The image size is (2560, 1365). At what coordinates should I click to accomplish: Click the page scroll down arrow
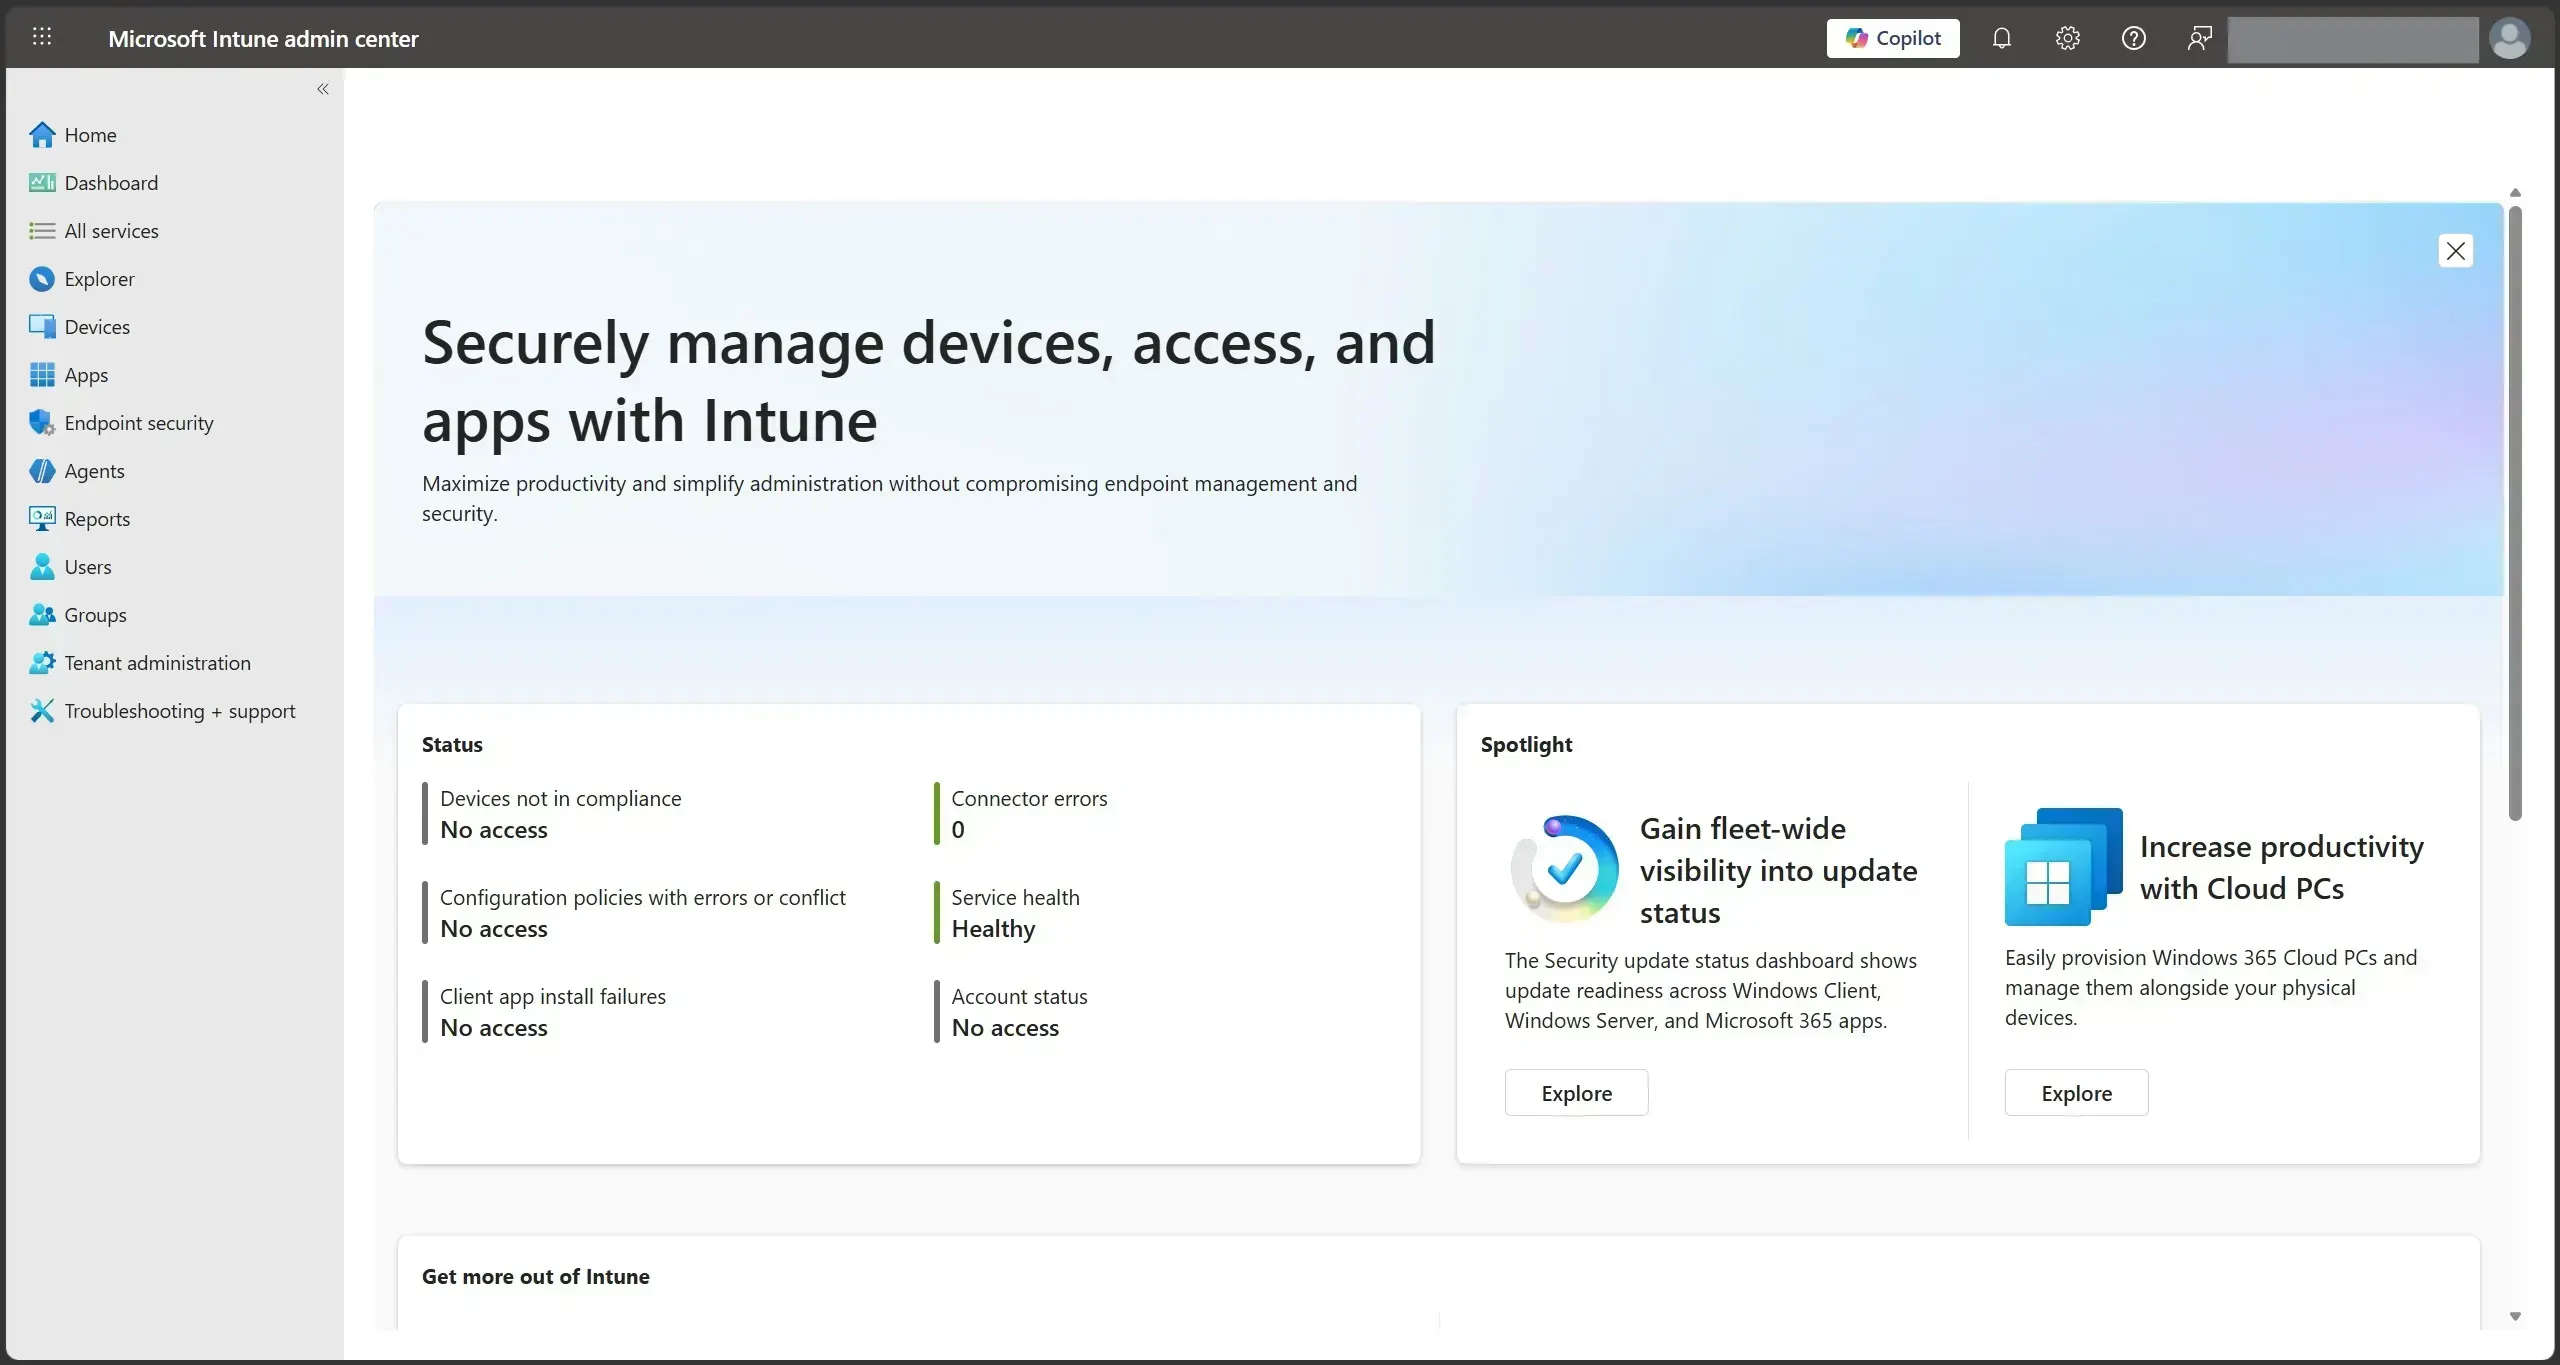(x=2515, y=1317)
